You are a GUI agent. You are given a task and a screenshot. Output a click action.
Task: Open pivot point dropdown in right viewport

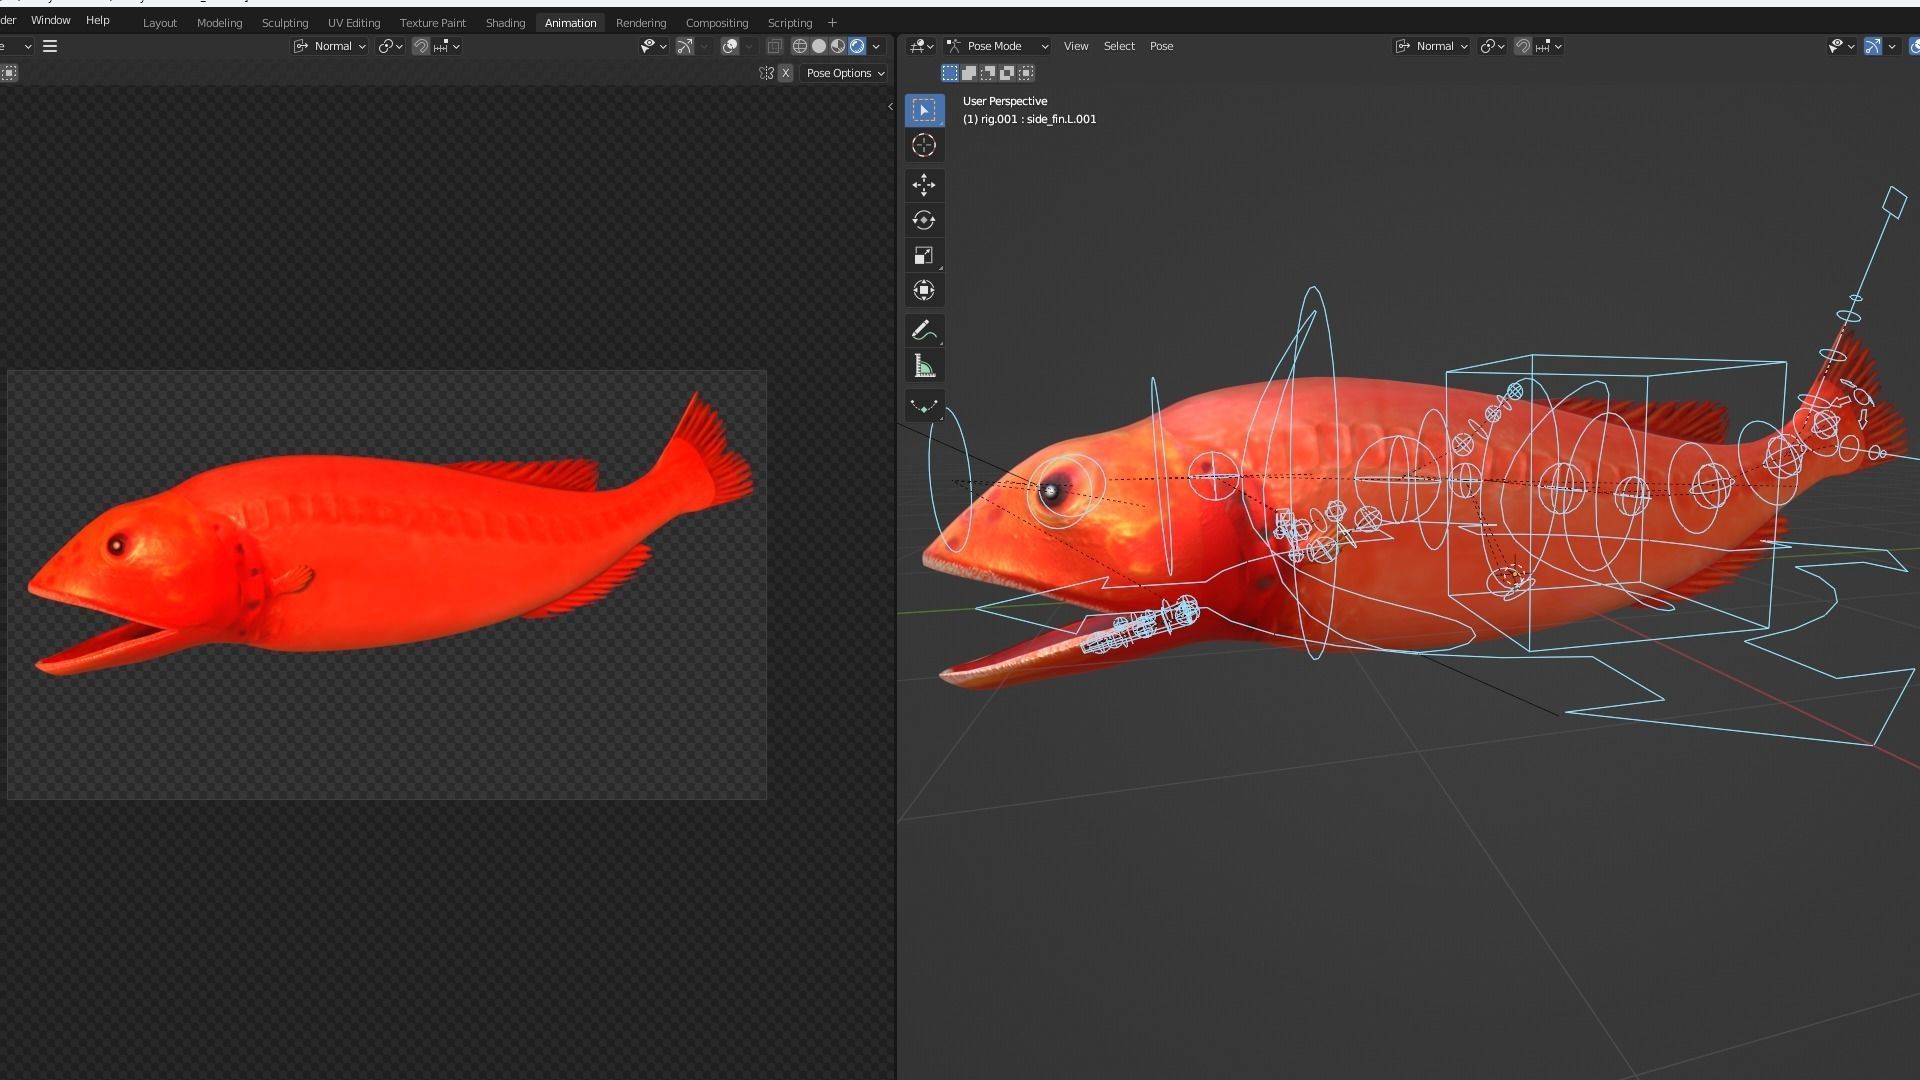[1492, 46]
